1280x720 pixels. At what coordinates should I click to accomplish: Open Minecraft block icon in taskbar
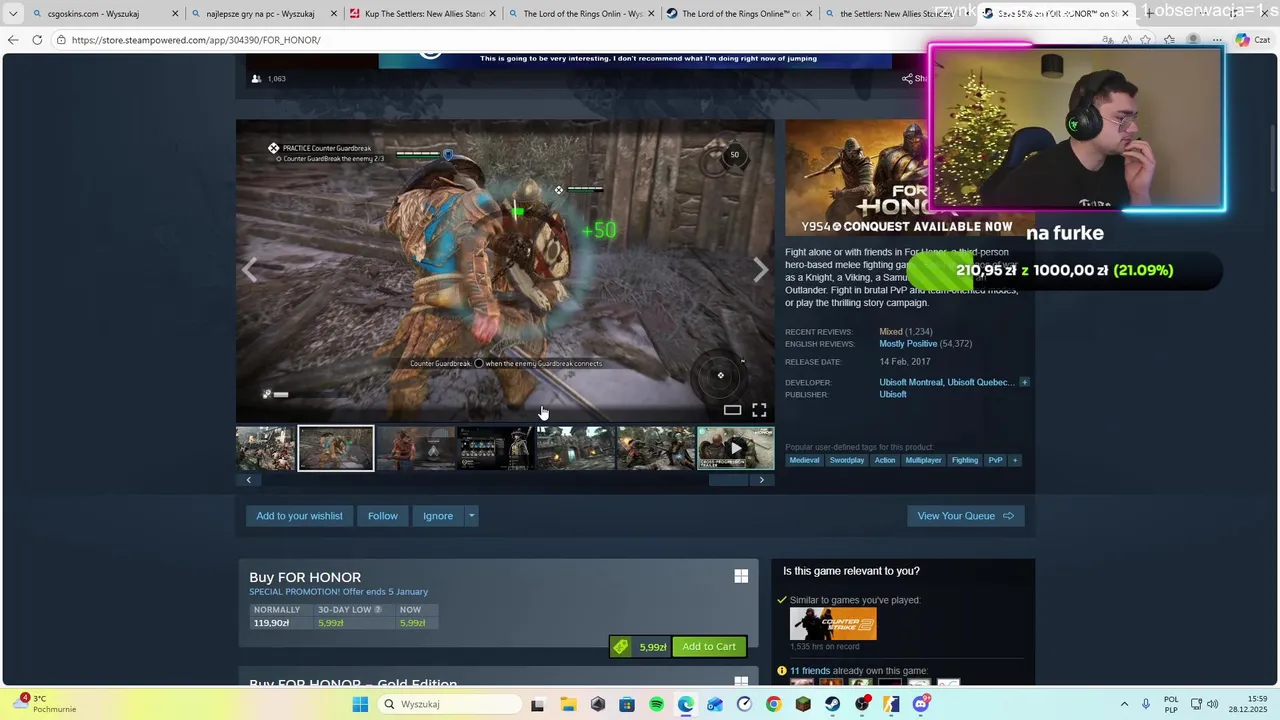pos(803,704)
